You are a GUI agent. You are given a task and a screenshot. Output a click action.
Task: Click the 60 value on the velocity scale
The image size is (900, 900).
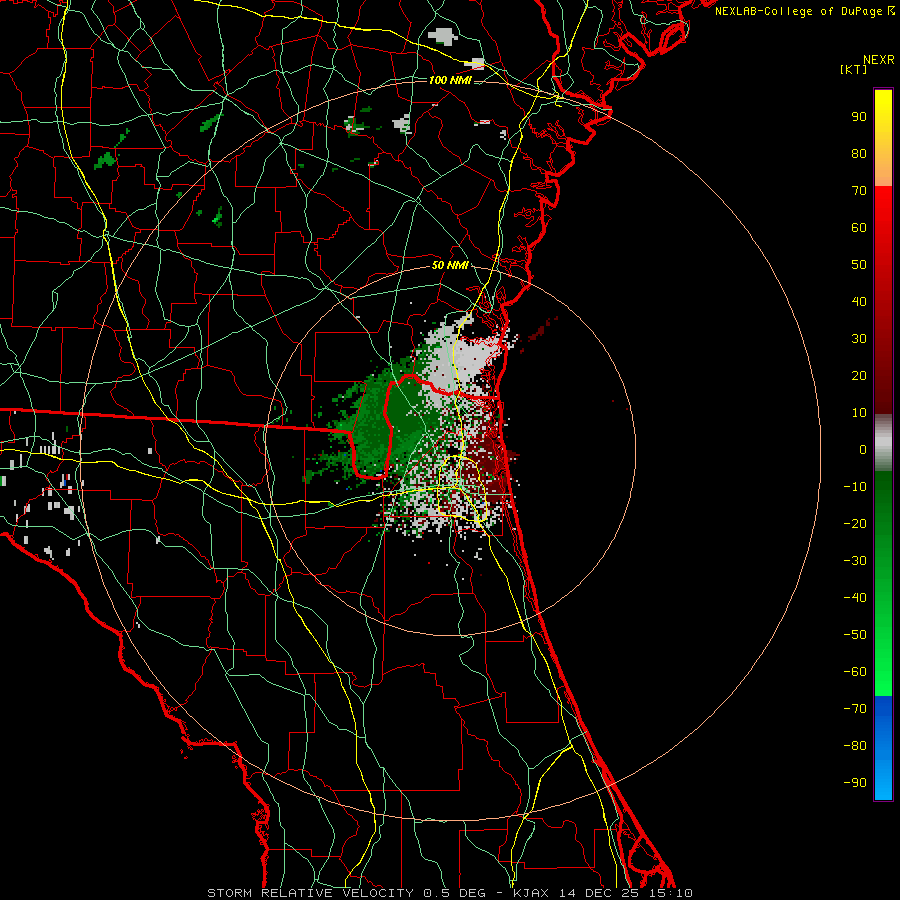pyautogui.click(x=859, y=228)
